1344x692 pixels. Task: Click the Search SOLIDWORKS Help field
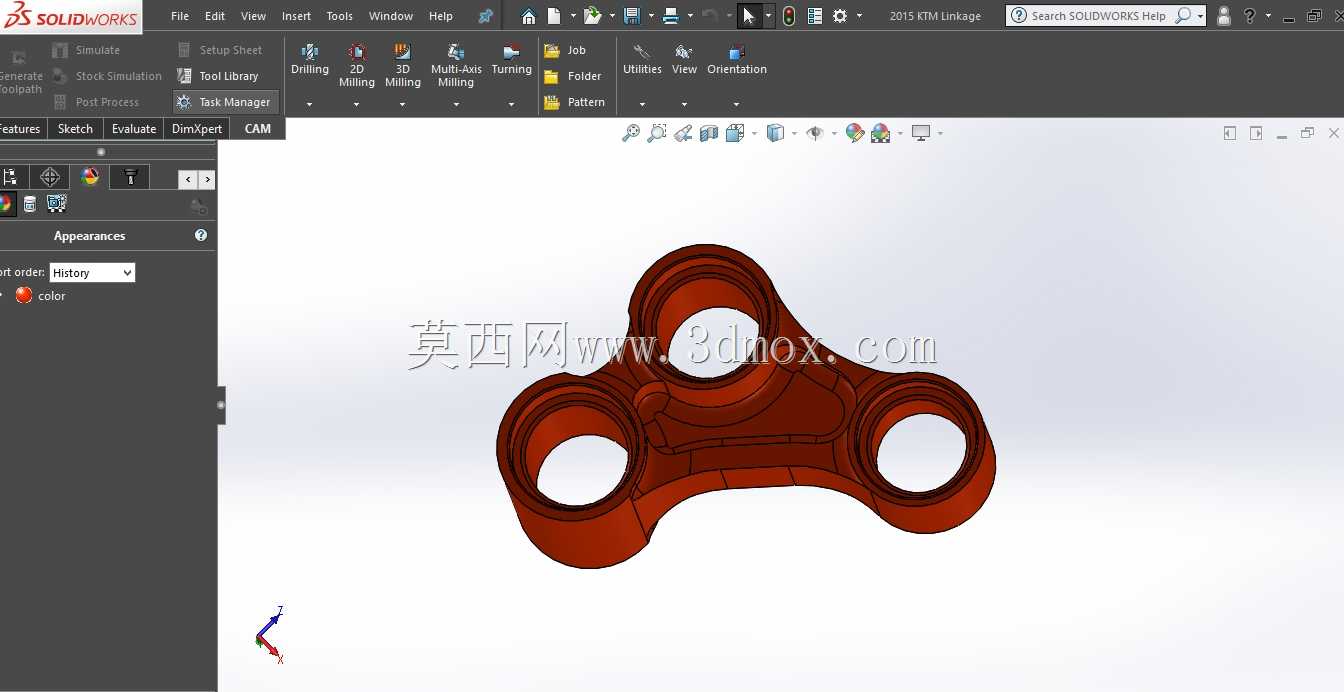1099,16
